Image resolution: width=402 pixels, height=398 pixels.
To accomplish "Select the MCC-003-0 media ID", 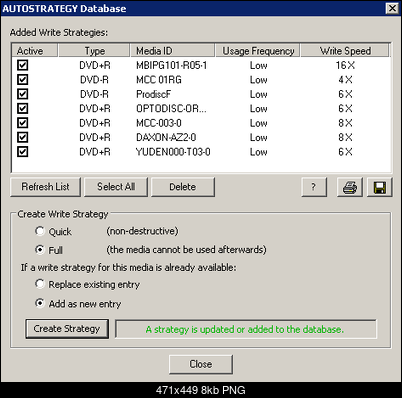I will [x=159, y=123].
